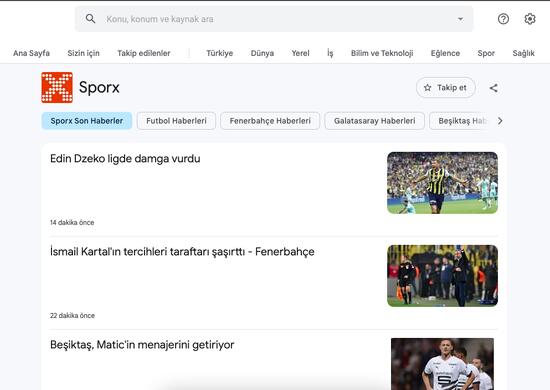This screenshot has width=550, height=390.
Task: Open the Edin Dzeko ligde damga vurdu article
Action: (x=125, y=159)
